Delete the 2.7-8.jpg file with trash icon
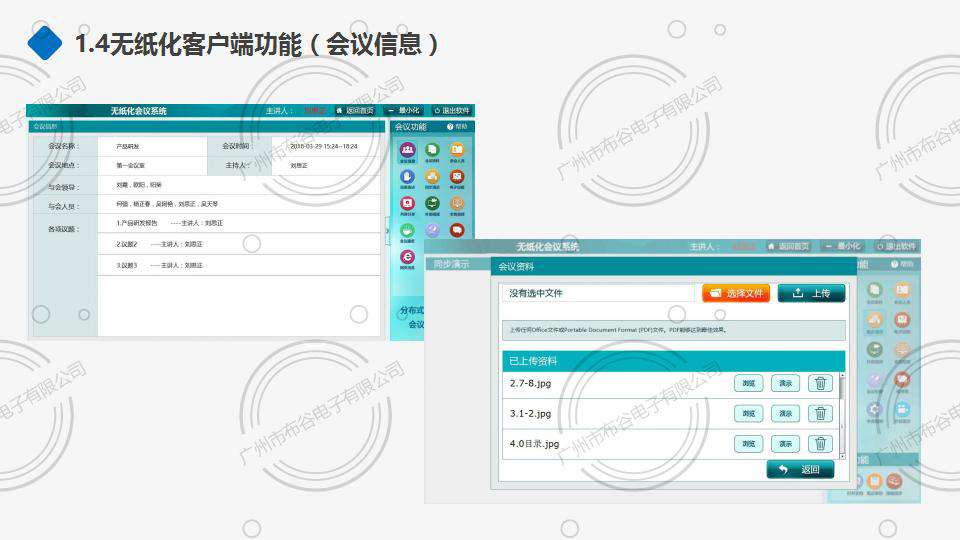This screenshot has height=540, width=960. pyautogui.click(x=820, y=383)
